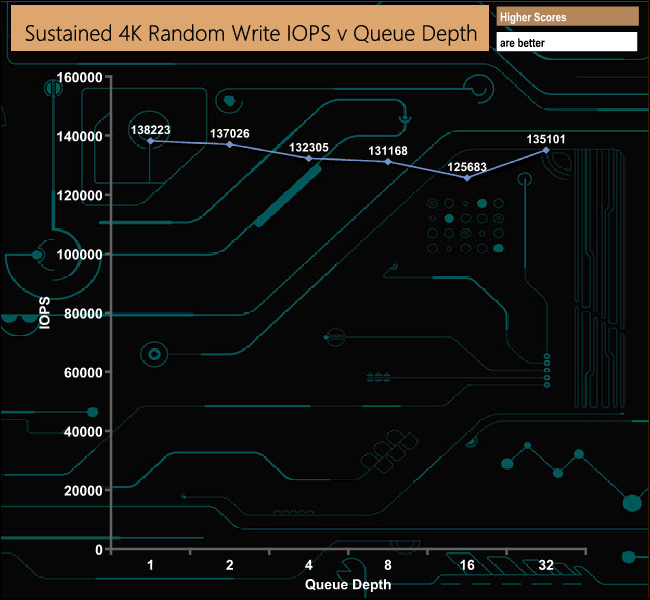Select data point labeled 135101

[x=546, y=150]
